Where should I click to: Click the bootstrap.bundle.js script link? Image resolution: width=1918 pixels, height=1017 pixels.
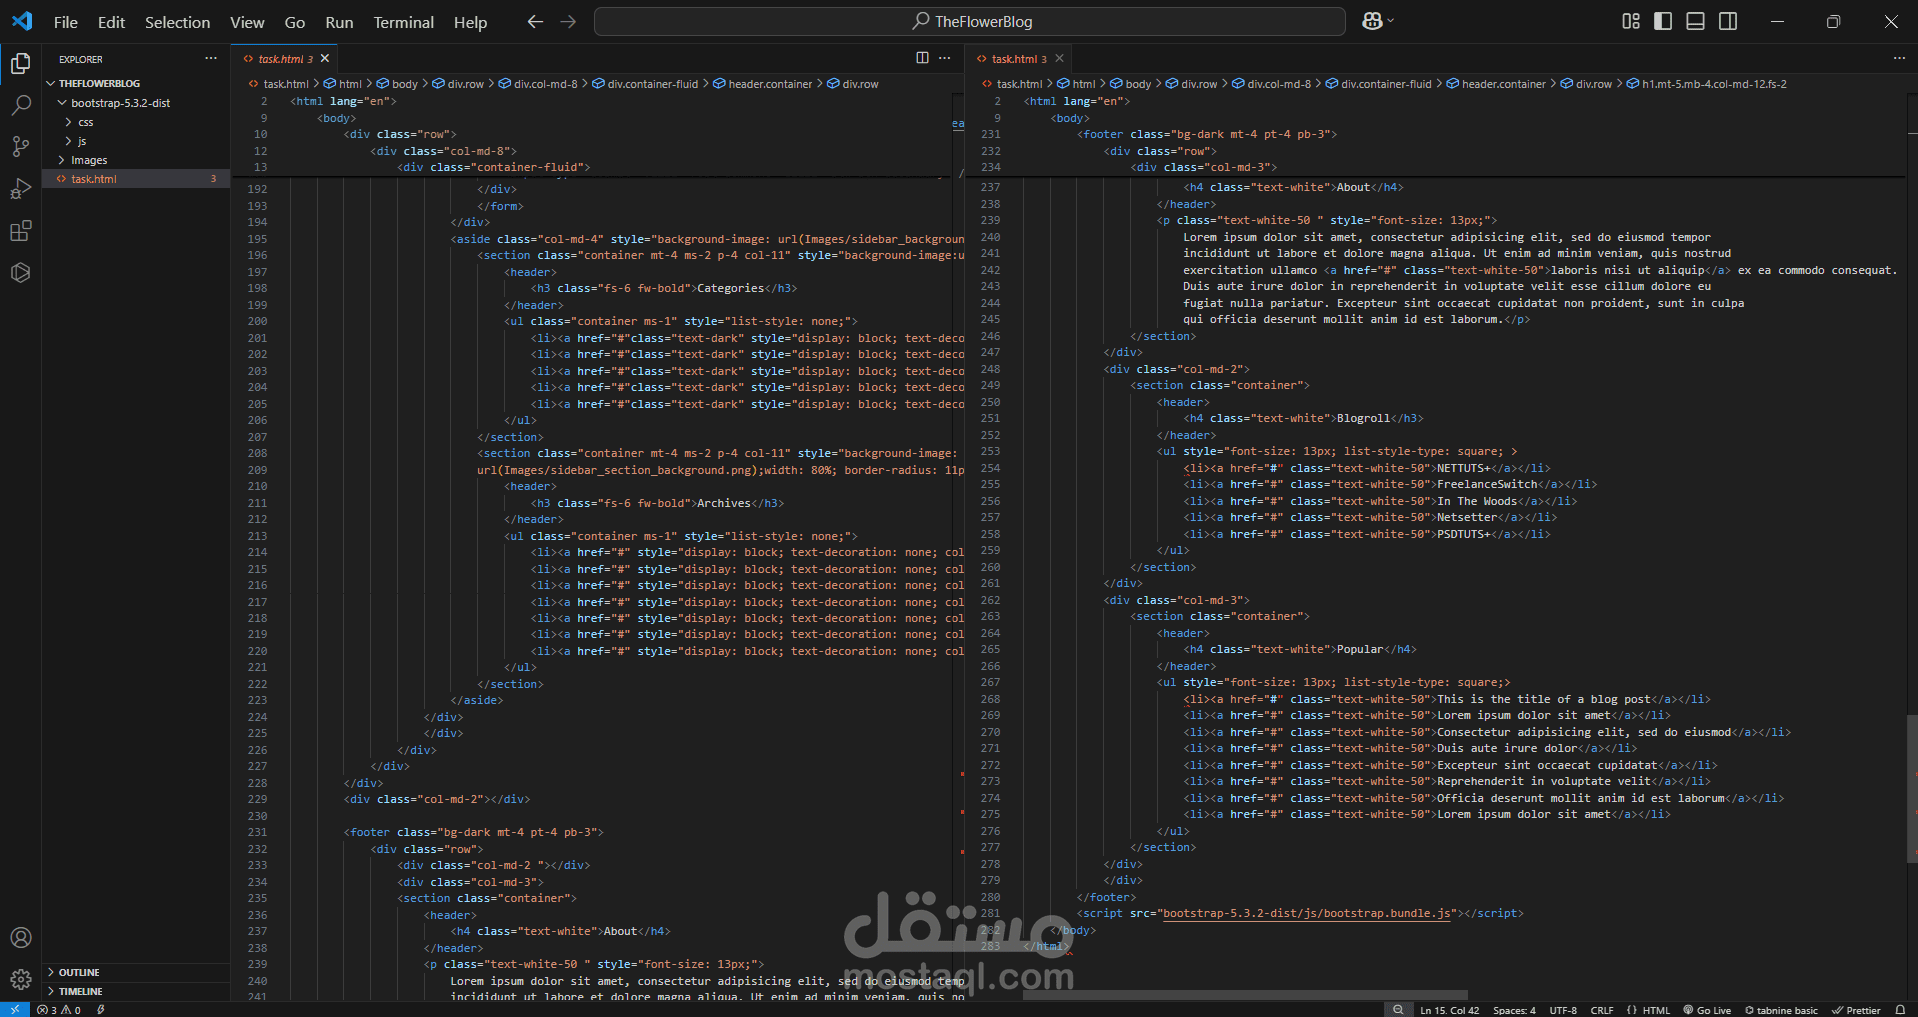click(x=1307, y=913)
